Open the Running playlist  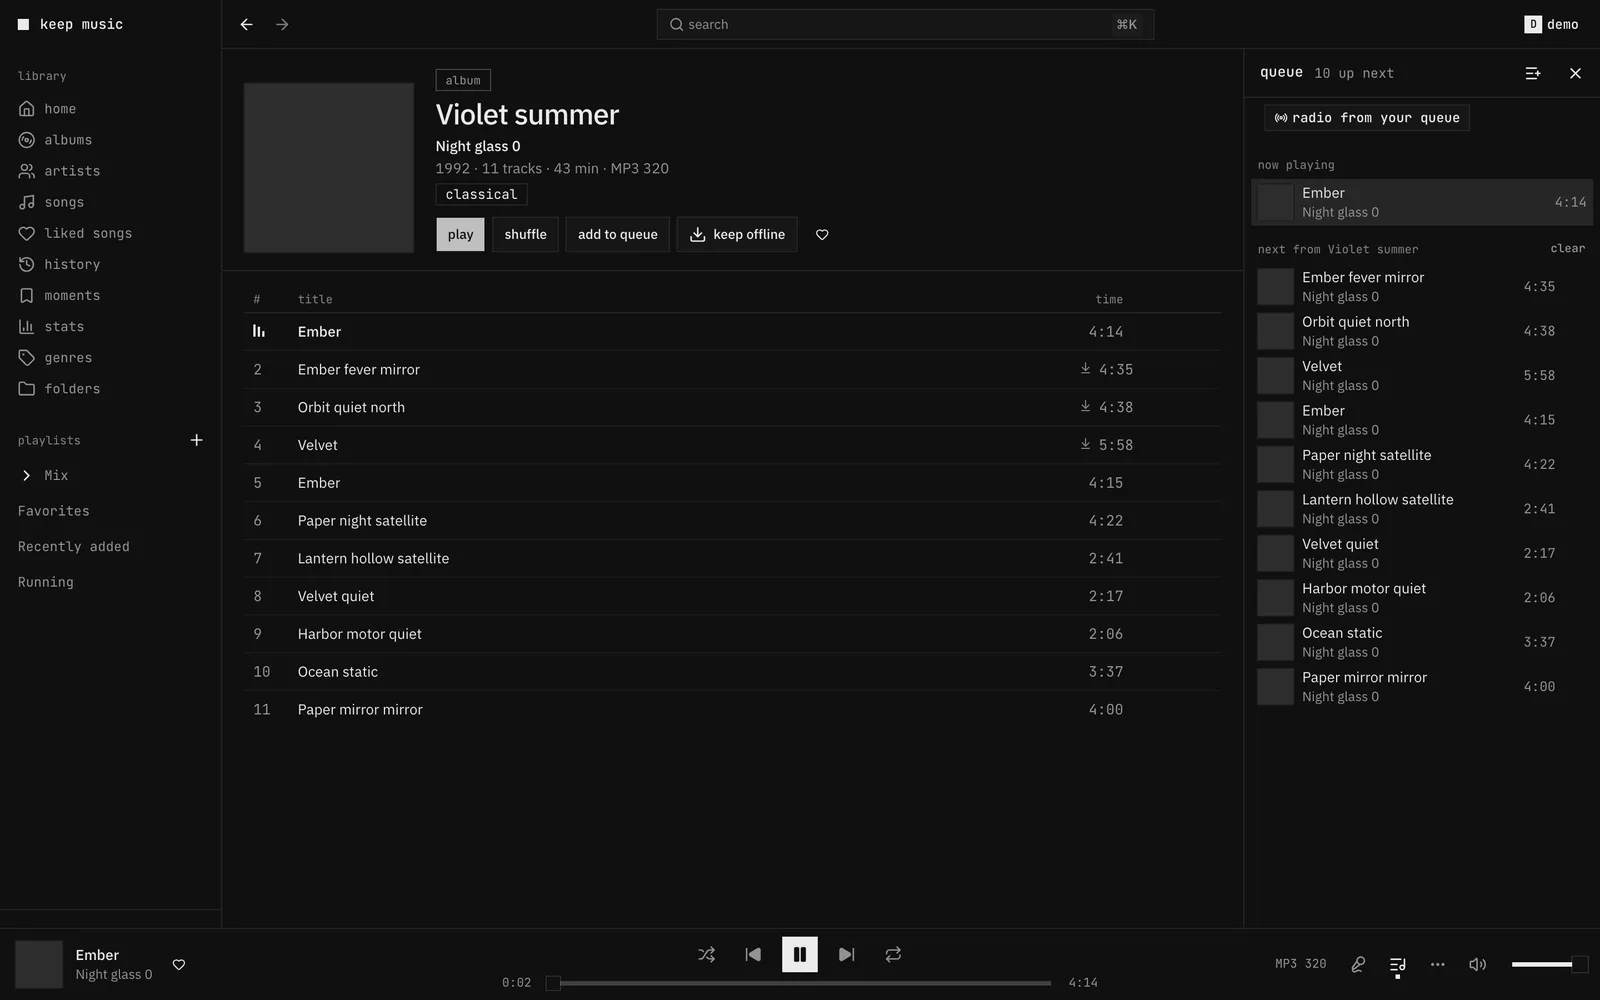46,582
